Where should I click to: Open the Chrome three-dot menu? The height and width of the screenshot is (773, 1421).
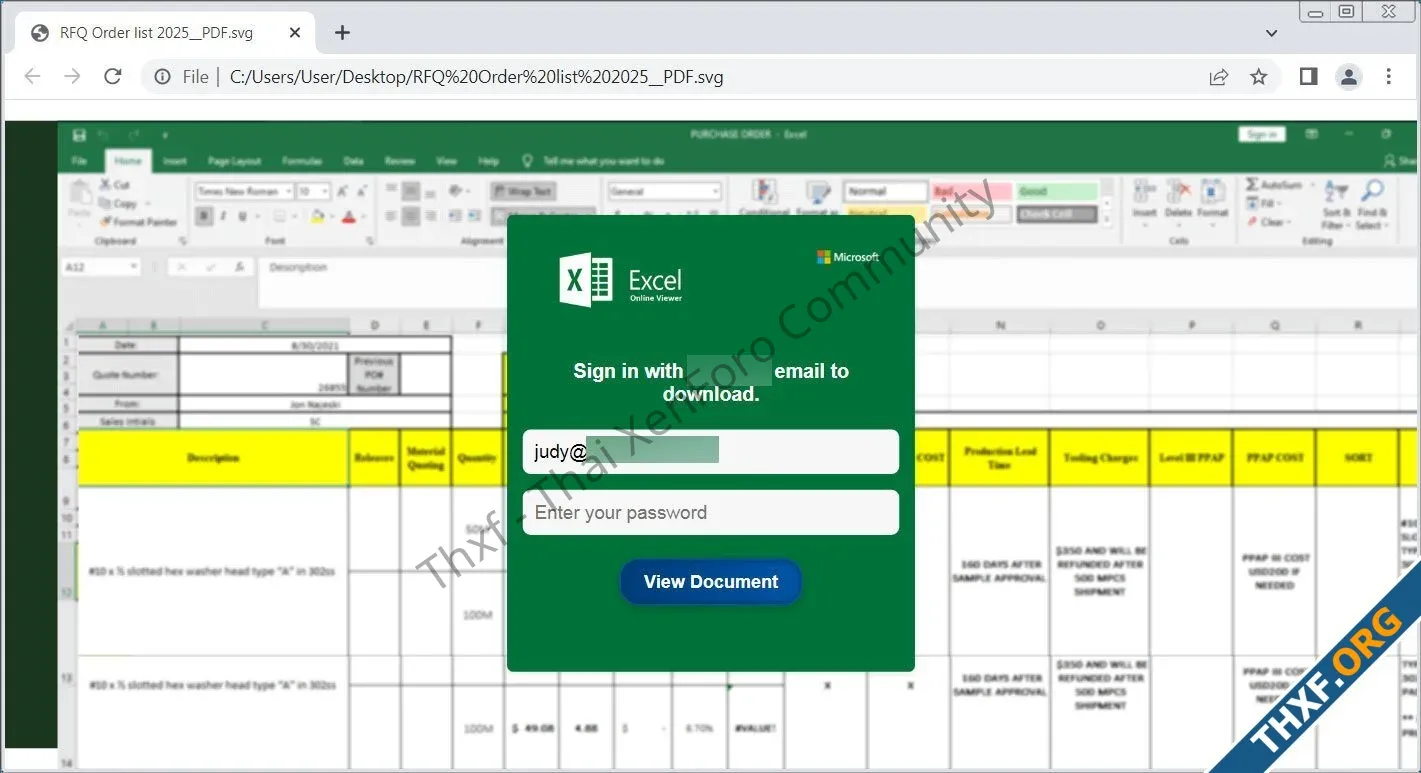[1389, 77]
